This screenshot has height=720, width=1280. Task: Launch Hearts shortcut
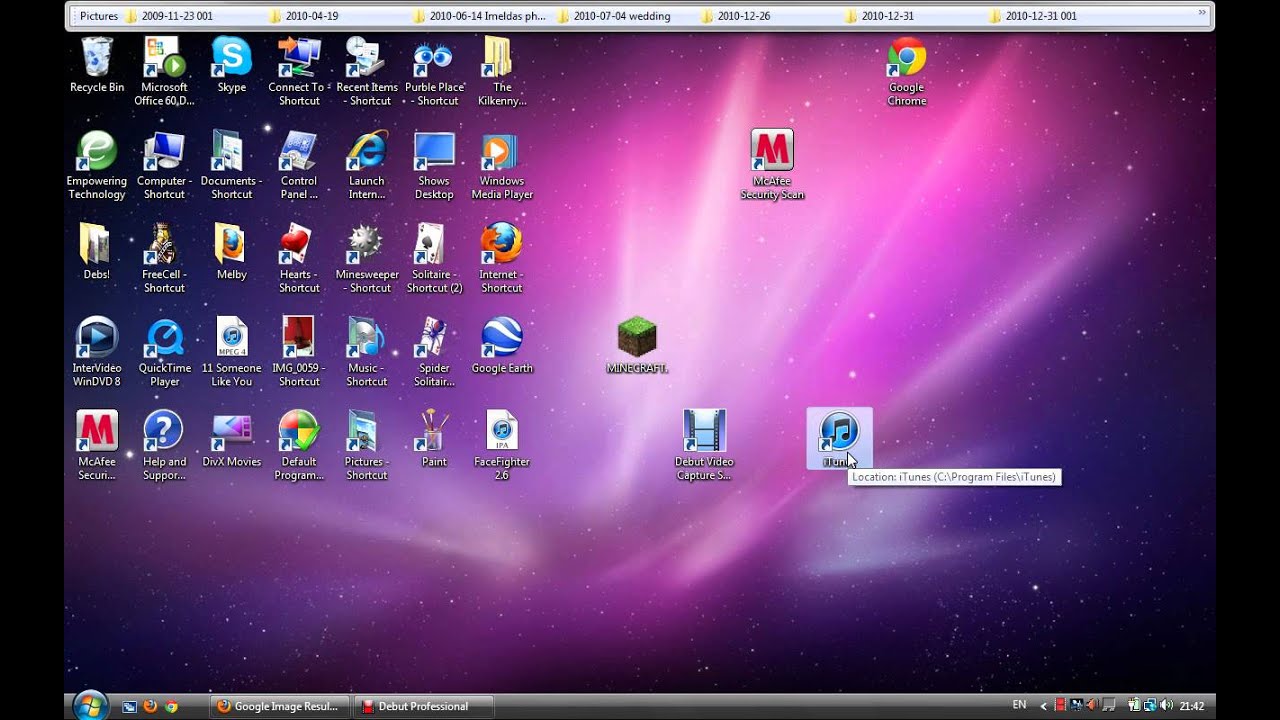click(299, 259)
